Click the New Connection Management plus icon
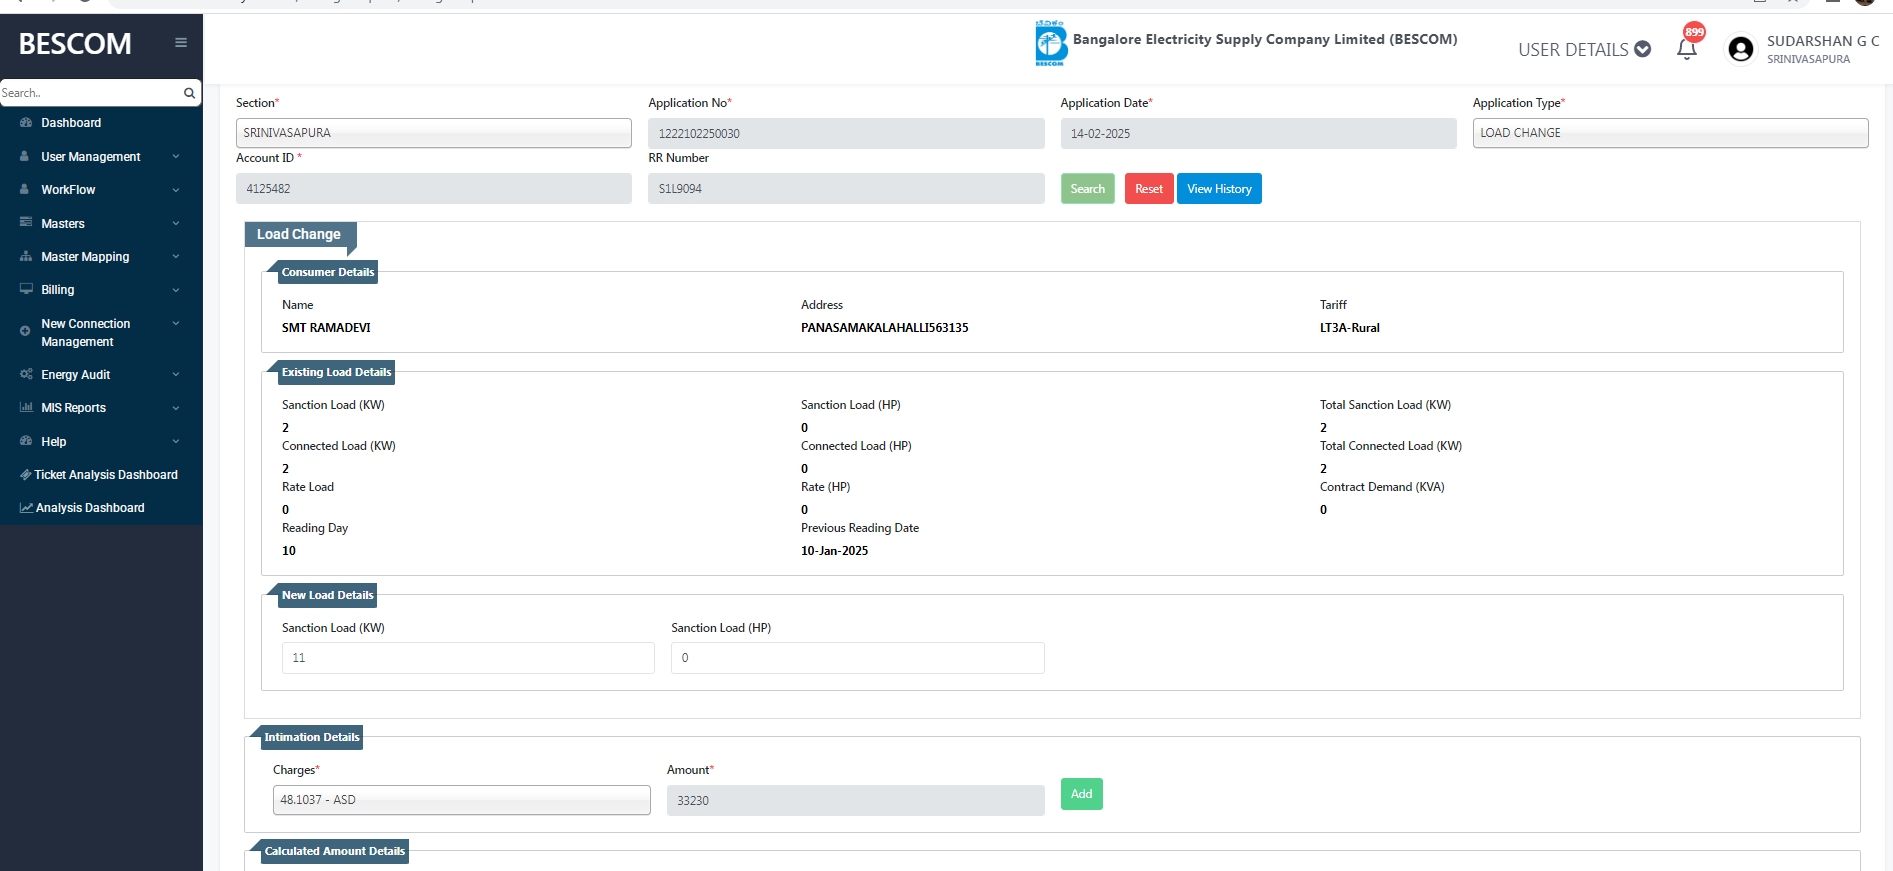The image size is (1893, 871). click(x=25, y=331)
